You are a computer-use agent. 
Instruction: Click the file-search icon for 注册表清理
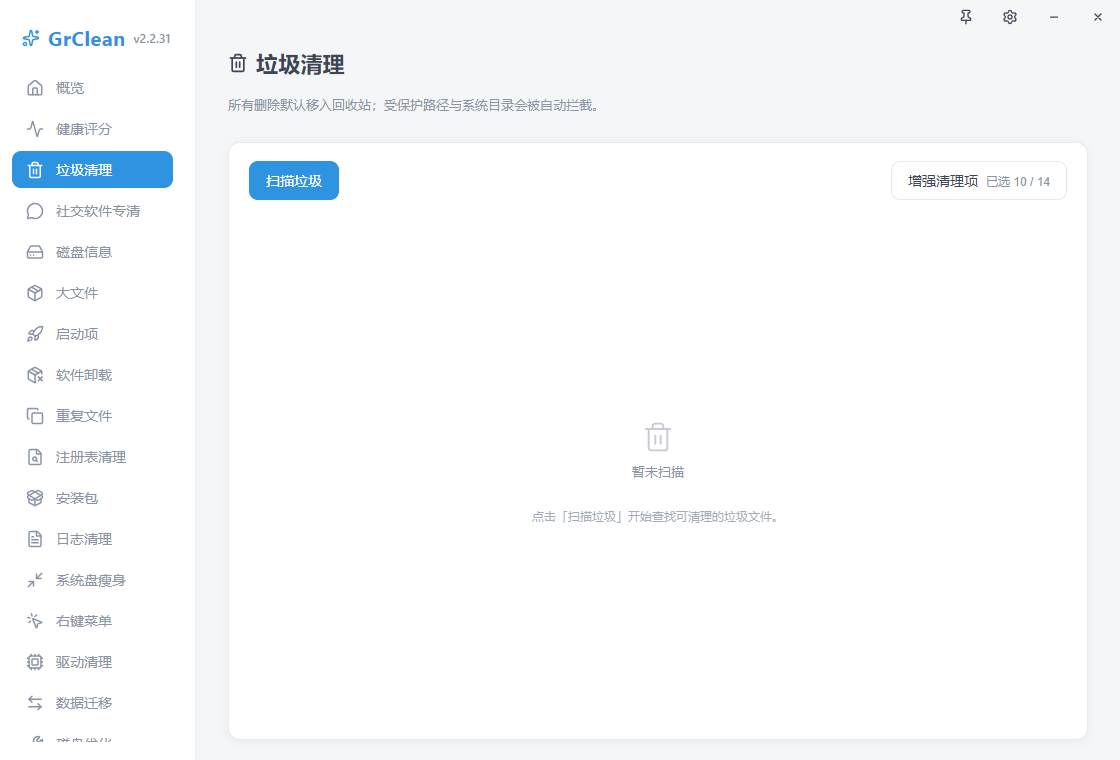click(35, 457)
